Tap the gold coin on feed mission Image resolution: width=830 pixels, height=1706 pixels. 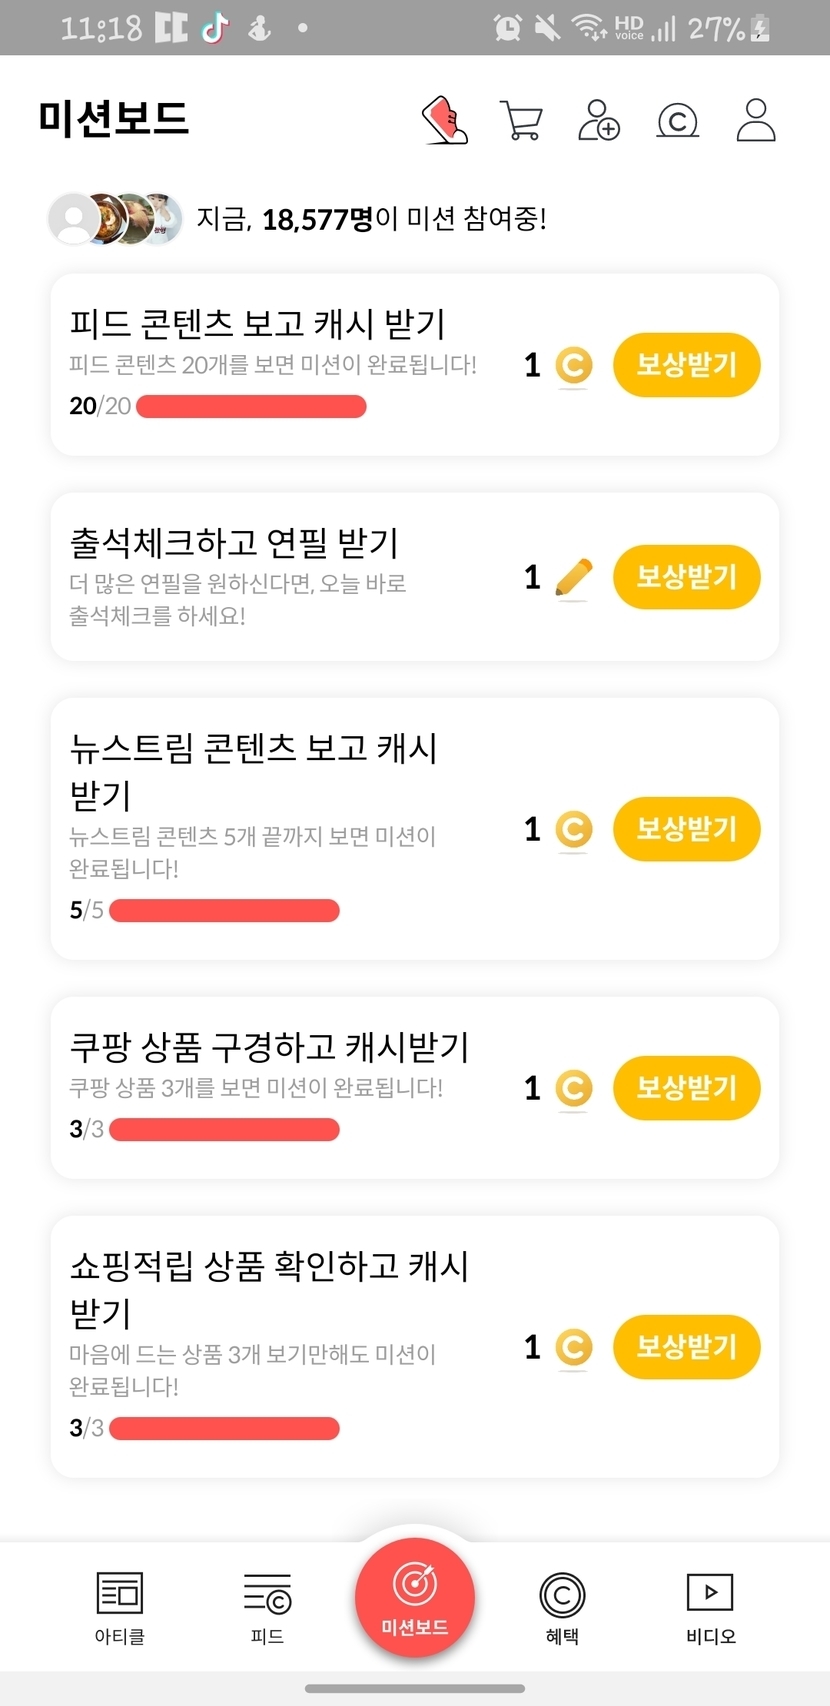click(574, 365)
